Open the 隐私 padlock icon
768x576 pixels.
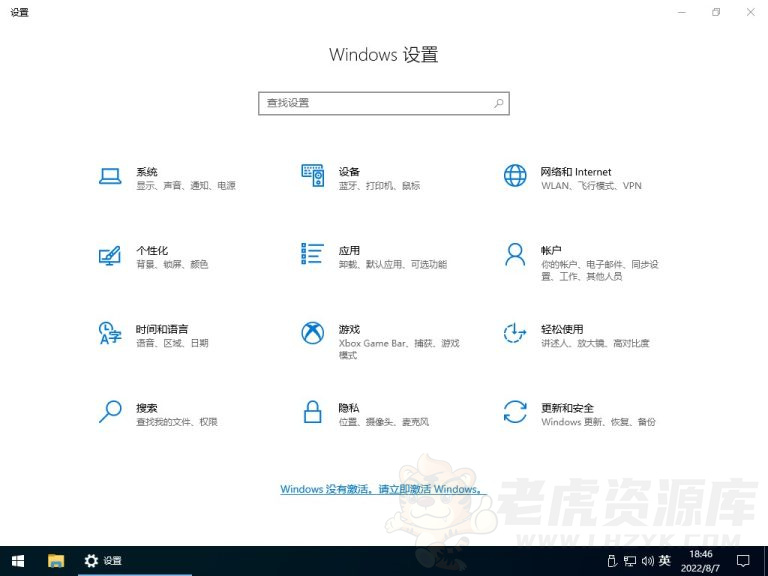tap(312, 411)
